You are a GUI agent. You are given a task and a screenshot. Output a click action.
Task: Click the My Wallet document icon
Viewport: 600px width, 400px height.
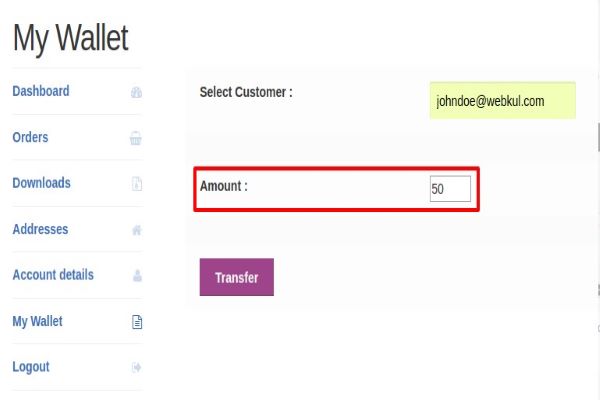coord(137,322)
